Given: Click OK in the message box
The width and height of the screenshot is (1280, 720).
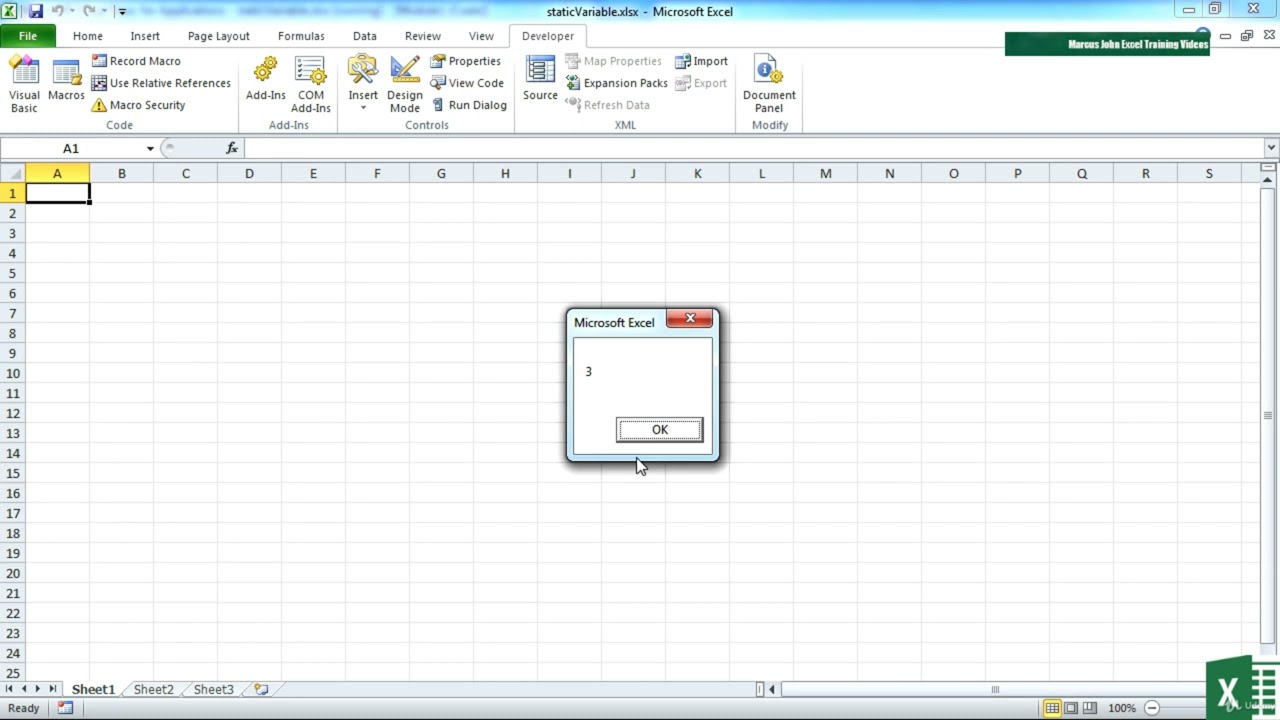Looking at the screenshot, I should pyautogui.click(x=660, y=430).
